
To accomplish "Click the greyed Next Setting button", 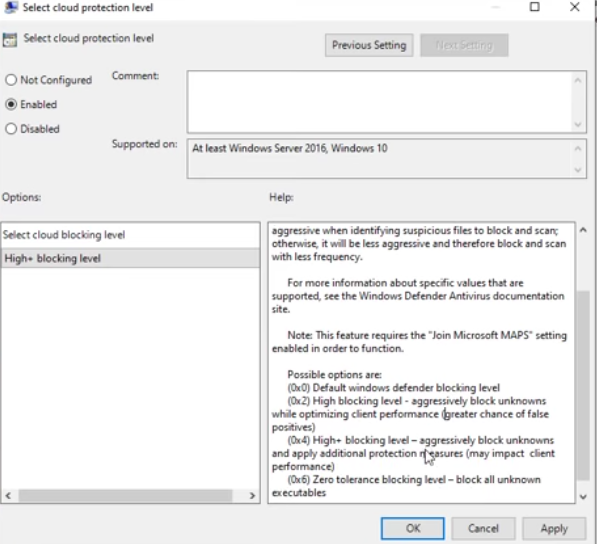I will [464, 45].
